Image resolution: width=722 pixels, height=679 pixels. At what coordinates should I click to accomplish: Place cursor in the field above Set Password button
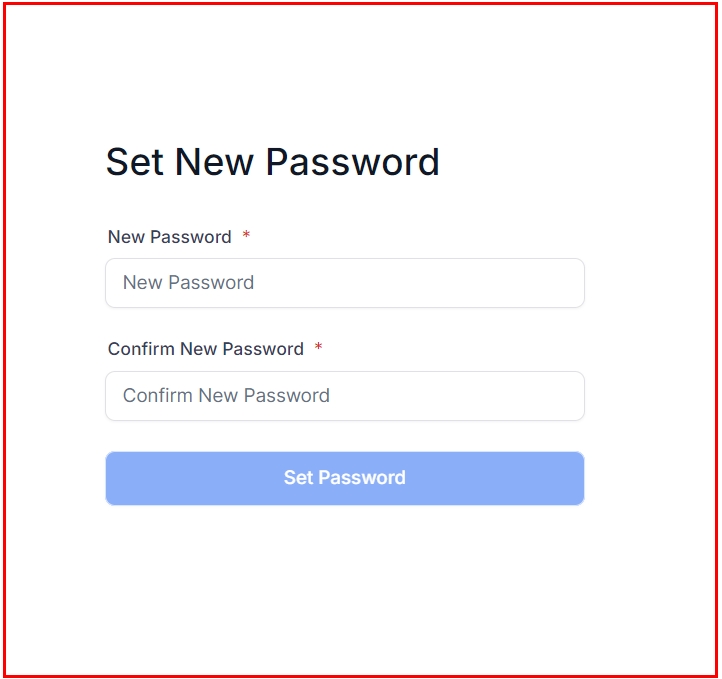(x=344, y=396)
